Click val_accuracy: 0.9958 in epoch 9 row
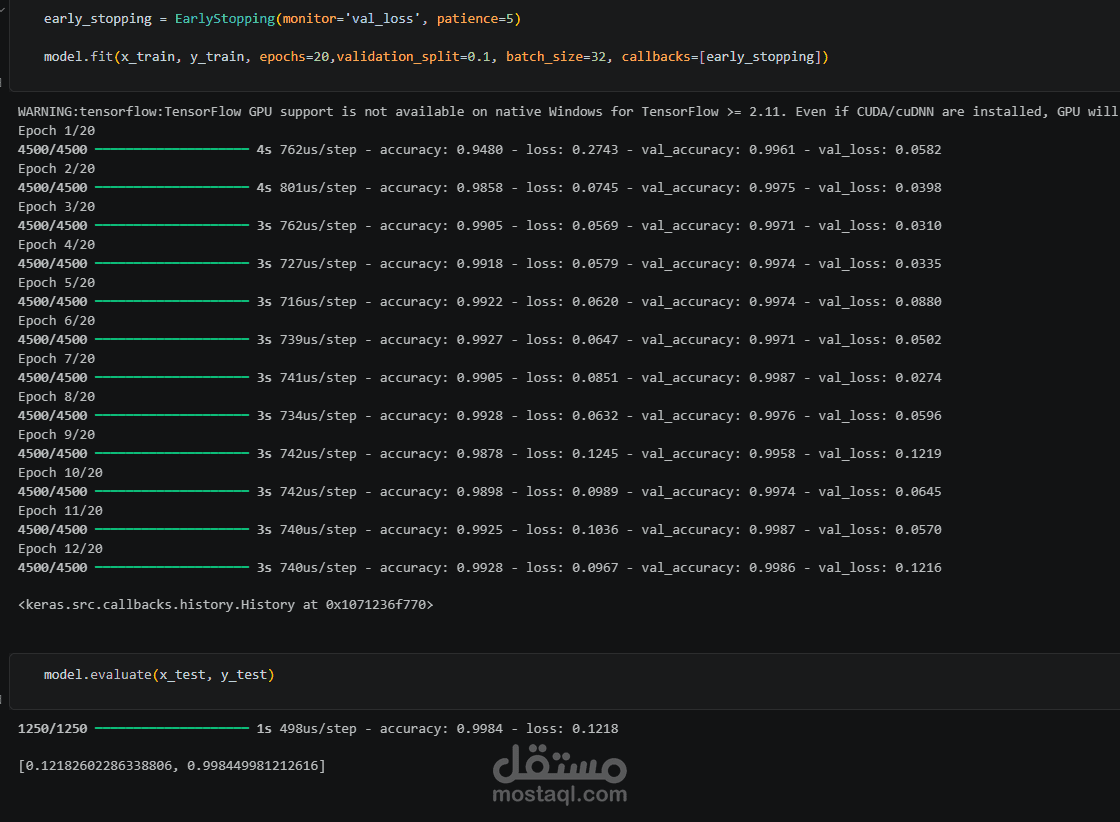The width and height of the screenshot is (1120, 822). 718,453
